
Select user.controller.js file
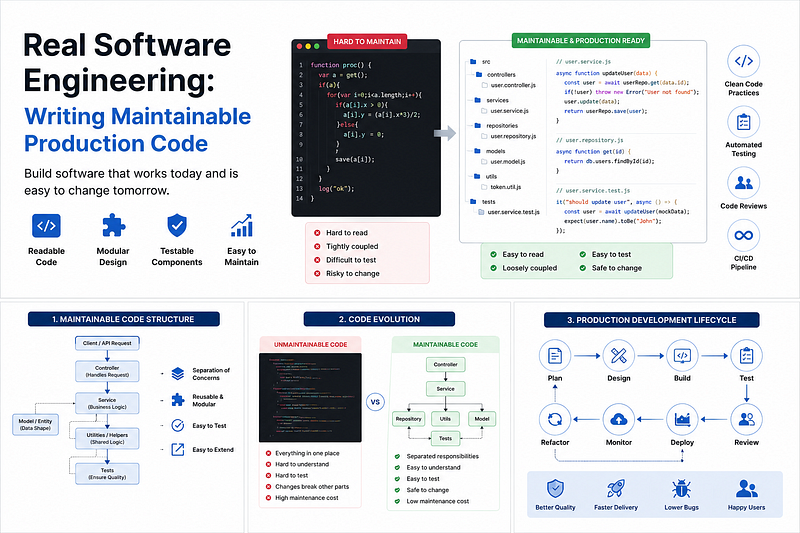click(x=509, y=85)
